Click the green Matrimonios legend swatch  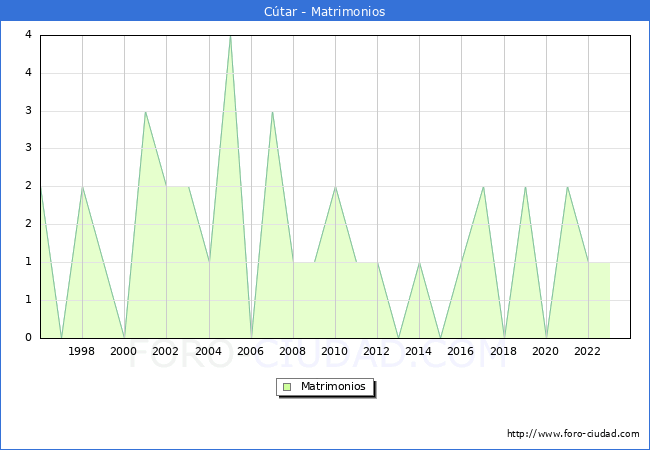pos(287,387)
